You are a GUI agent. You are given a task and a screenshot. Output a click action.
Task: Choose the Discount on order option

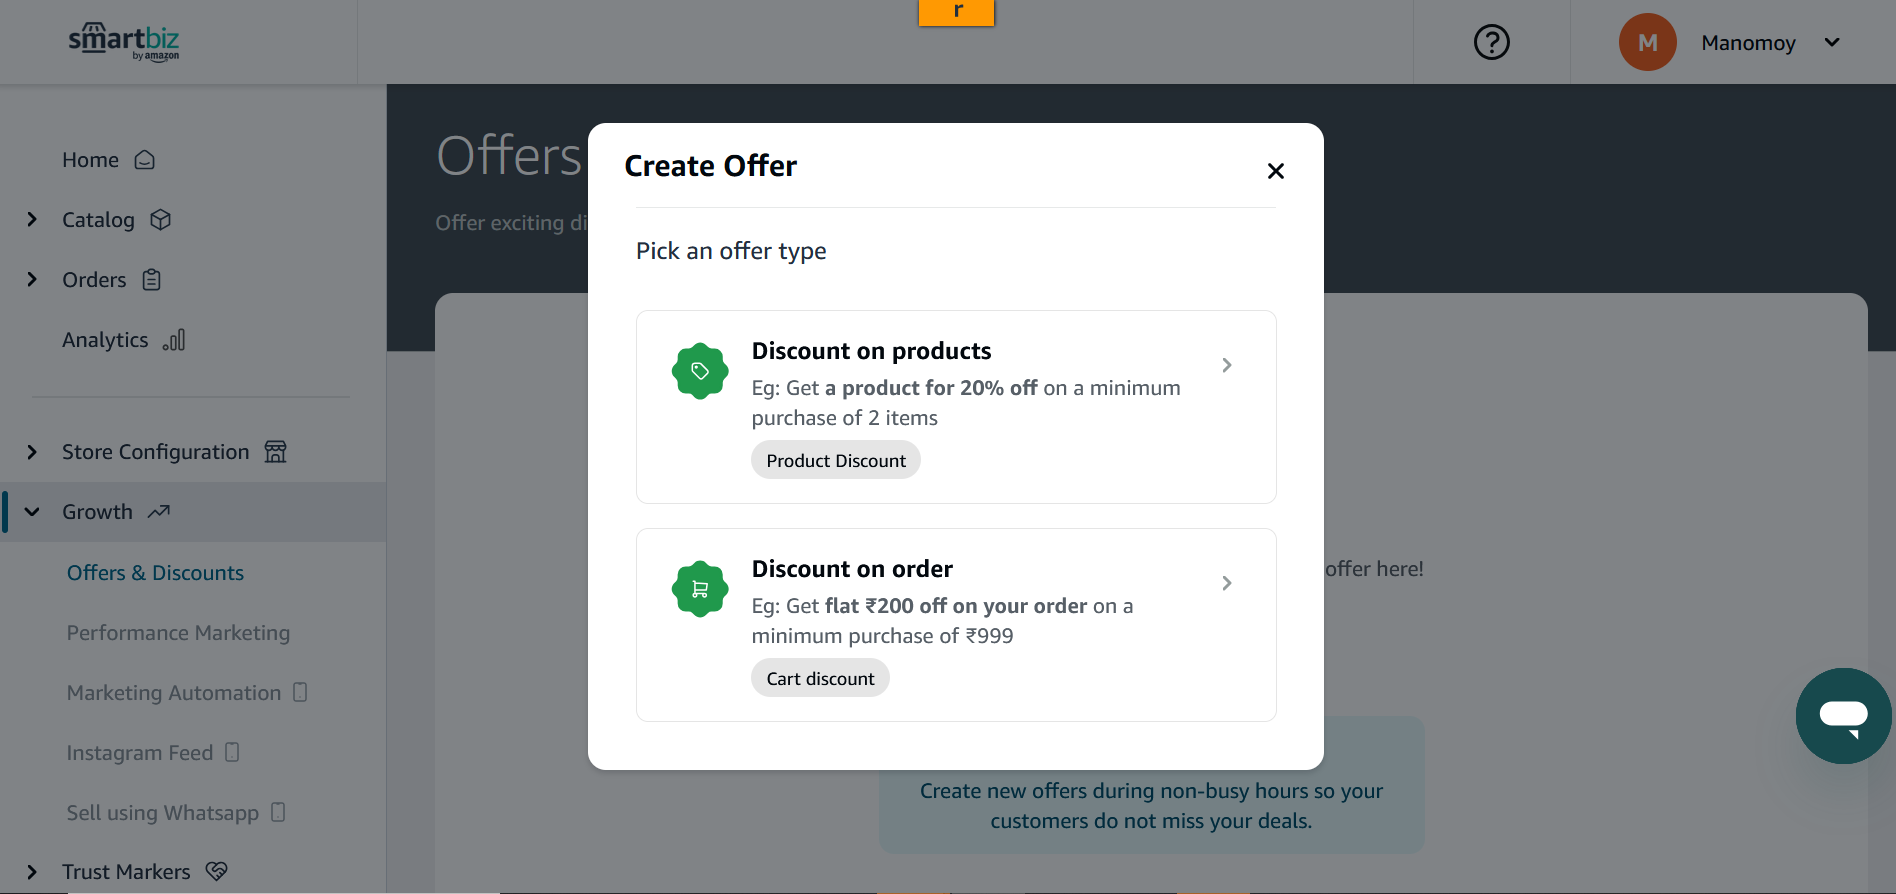[x=956, y=625]
